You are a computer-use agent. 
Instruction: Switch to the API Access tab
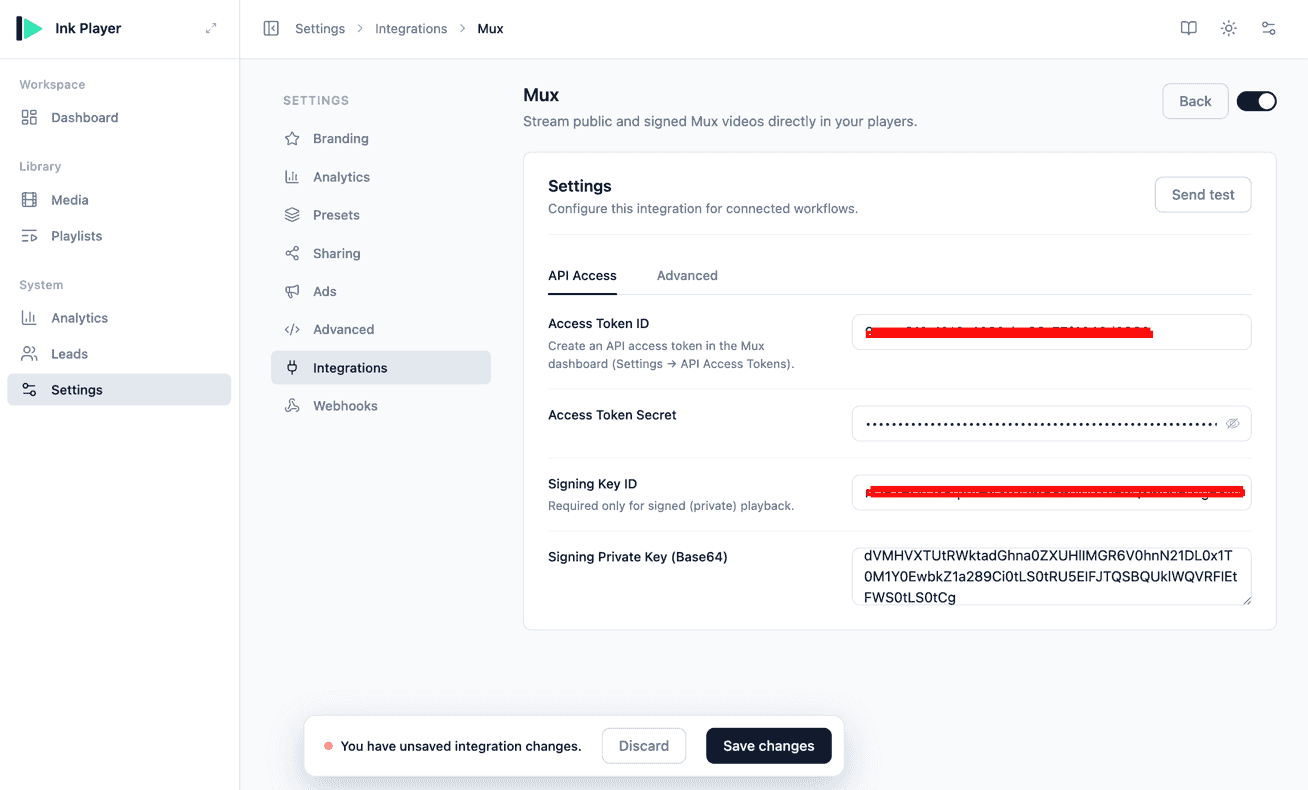click(x=582, y=275)
